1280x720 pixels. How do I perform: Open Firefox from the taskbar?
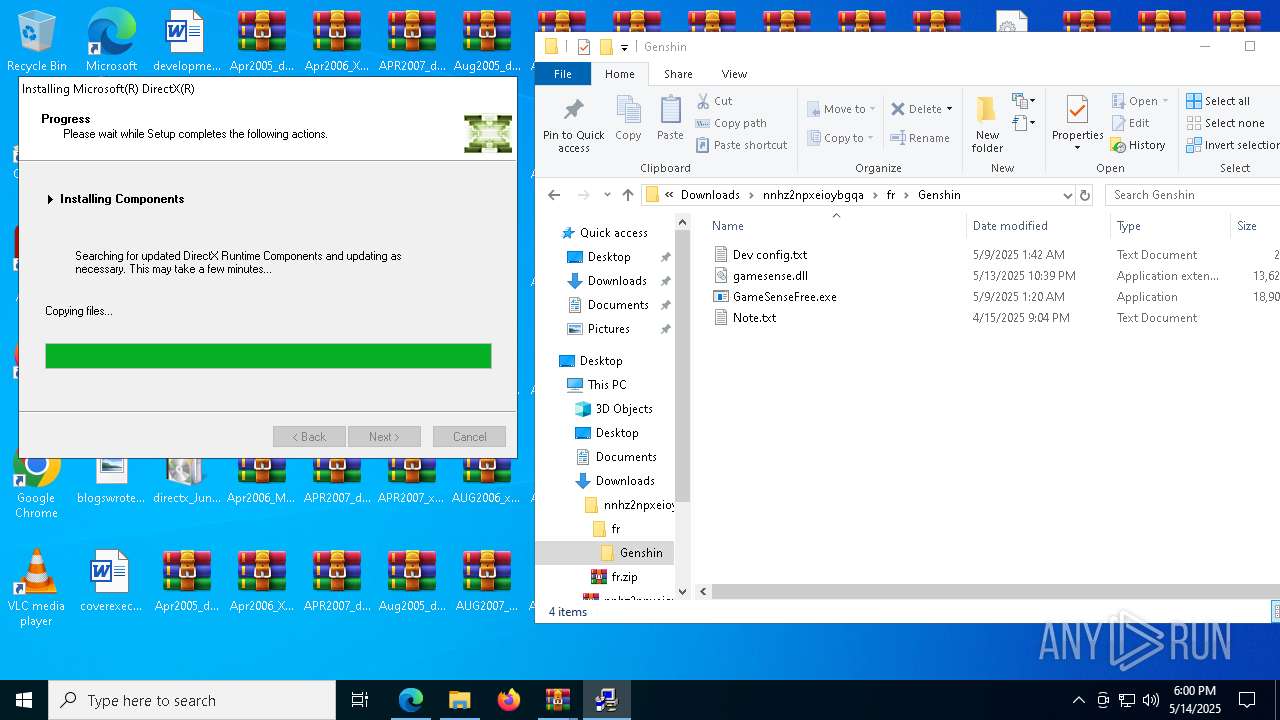coord(508,700)
